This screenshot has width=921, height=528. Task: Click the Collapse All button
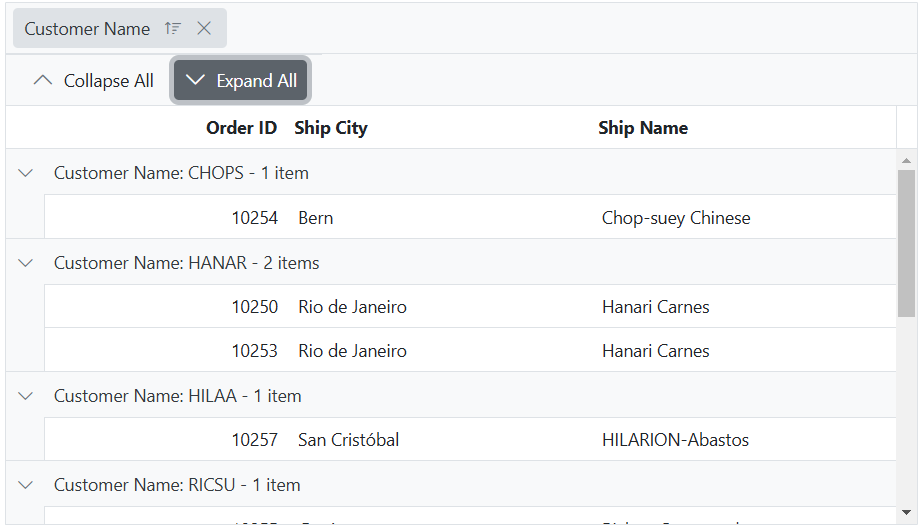(x=93, y=81)
